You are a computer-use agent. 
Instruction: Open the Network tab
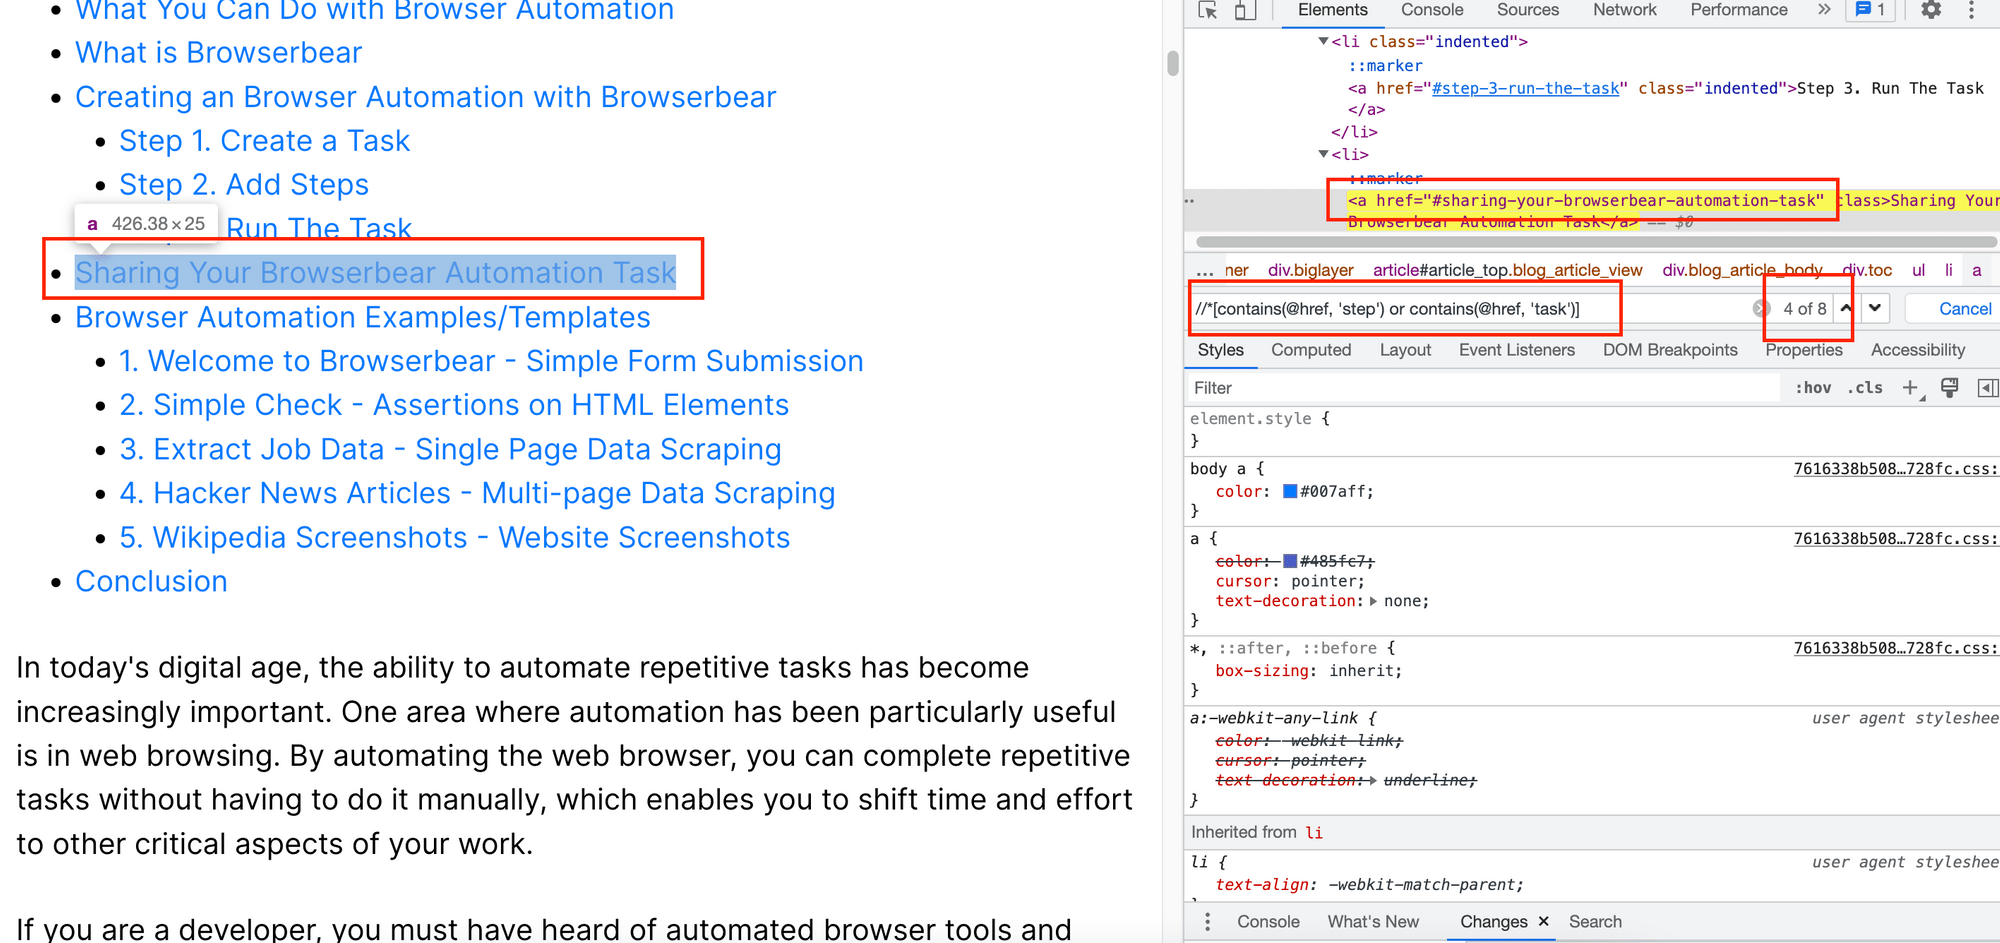[1624, 10]
